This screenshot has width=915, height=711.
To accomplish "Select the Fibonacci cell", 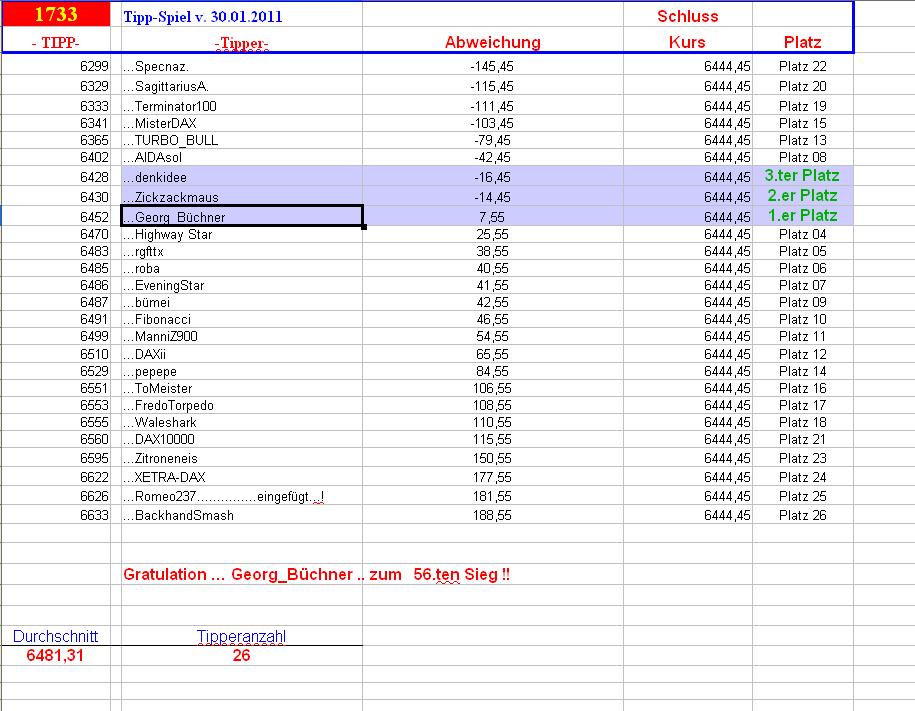I will (x=242, y=319).
